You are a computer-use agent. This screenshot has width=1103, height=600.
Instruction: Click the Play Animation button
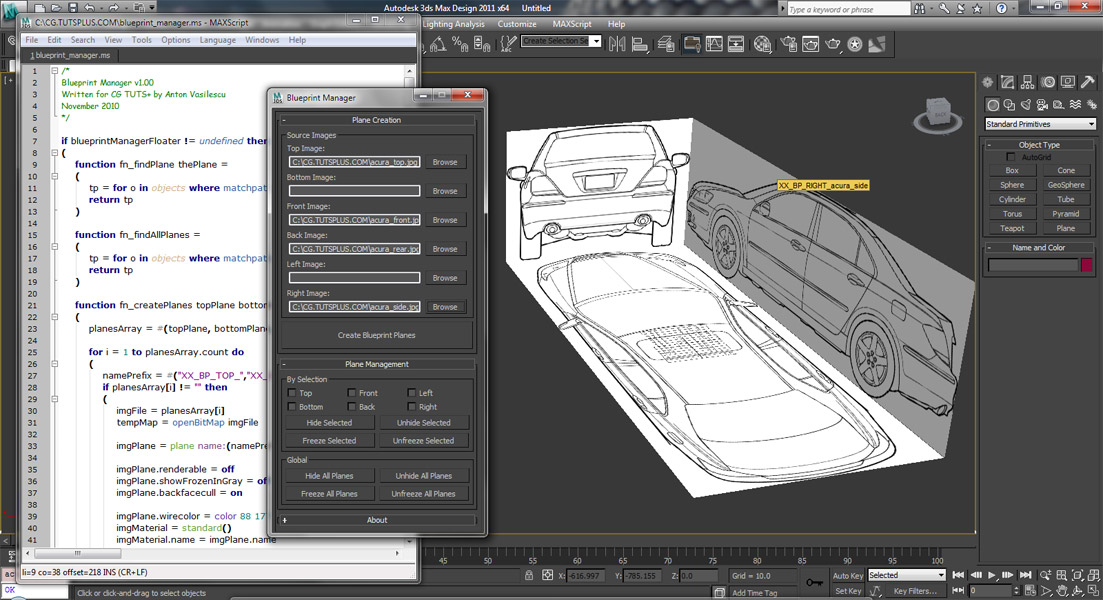(x=992, y=575)
